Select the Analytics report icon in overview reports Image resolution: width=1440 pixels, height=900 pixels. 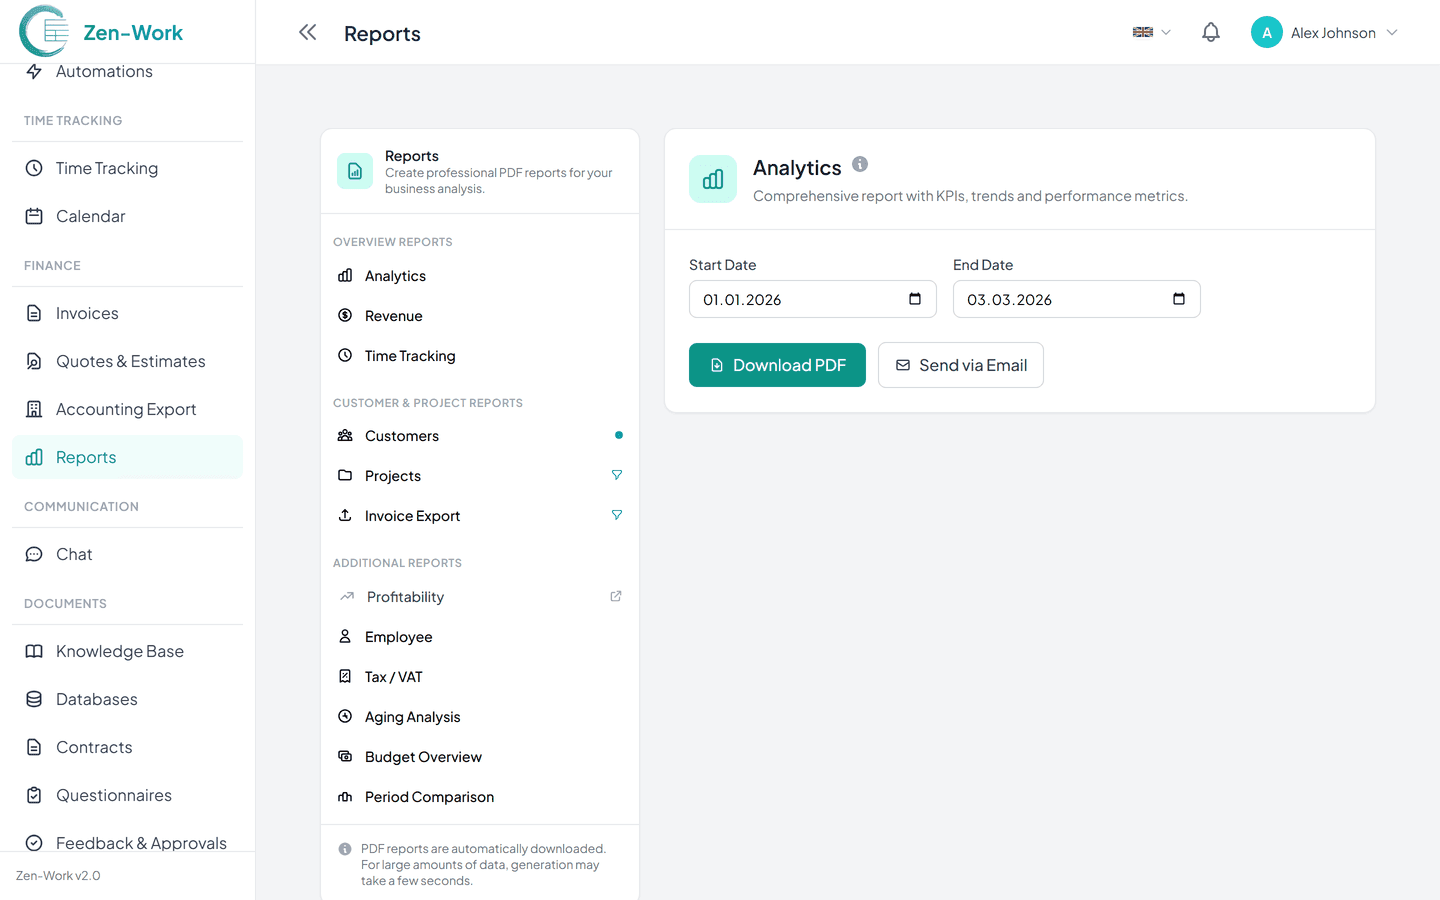point(346,275)
